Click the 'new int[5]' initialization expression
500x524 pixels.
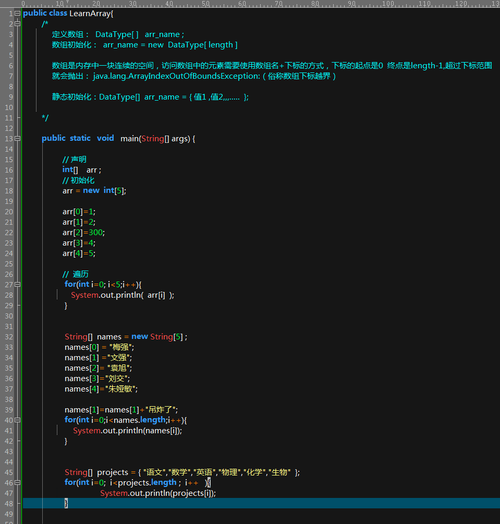[x=104, y=191]
